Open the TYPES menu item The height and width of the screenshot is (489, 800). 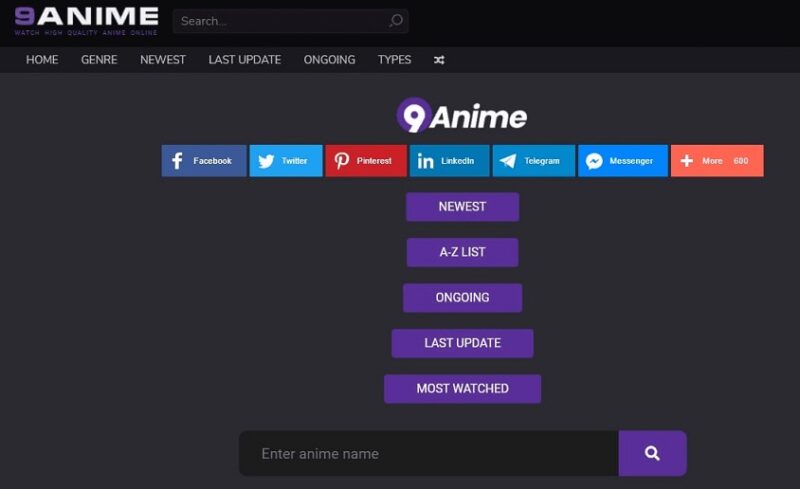pos(394,60)
